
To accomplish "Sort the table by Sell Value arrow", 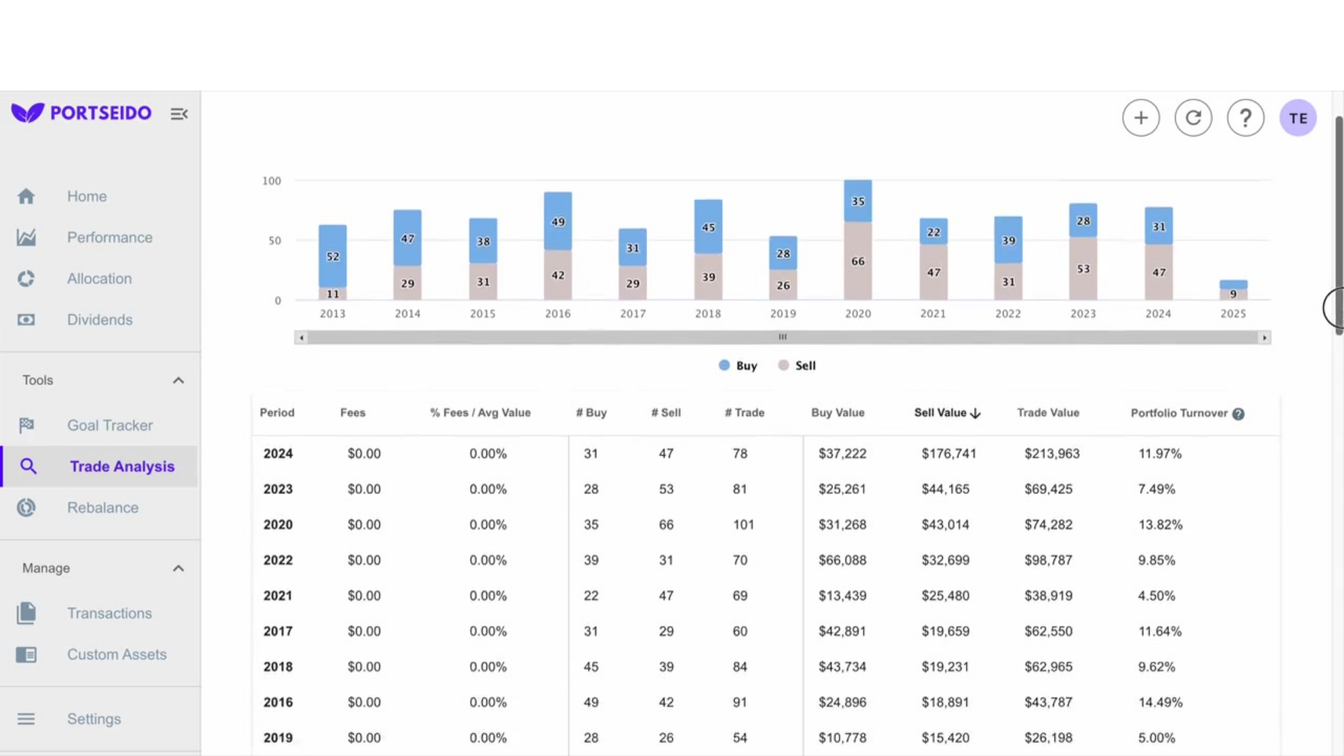I will coord(975,413).
